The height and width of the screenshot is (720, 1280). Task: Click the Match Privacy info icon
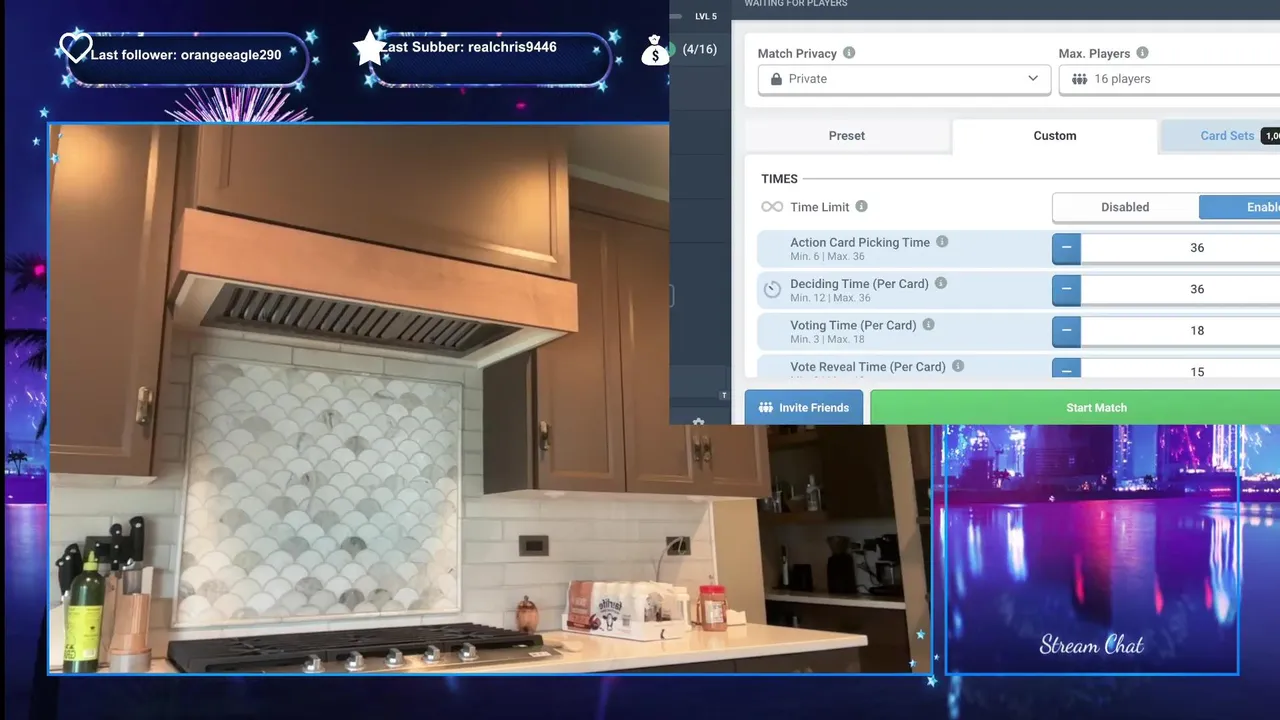(849, 53)
